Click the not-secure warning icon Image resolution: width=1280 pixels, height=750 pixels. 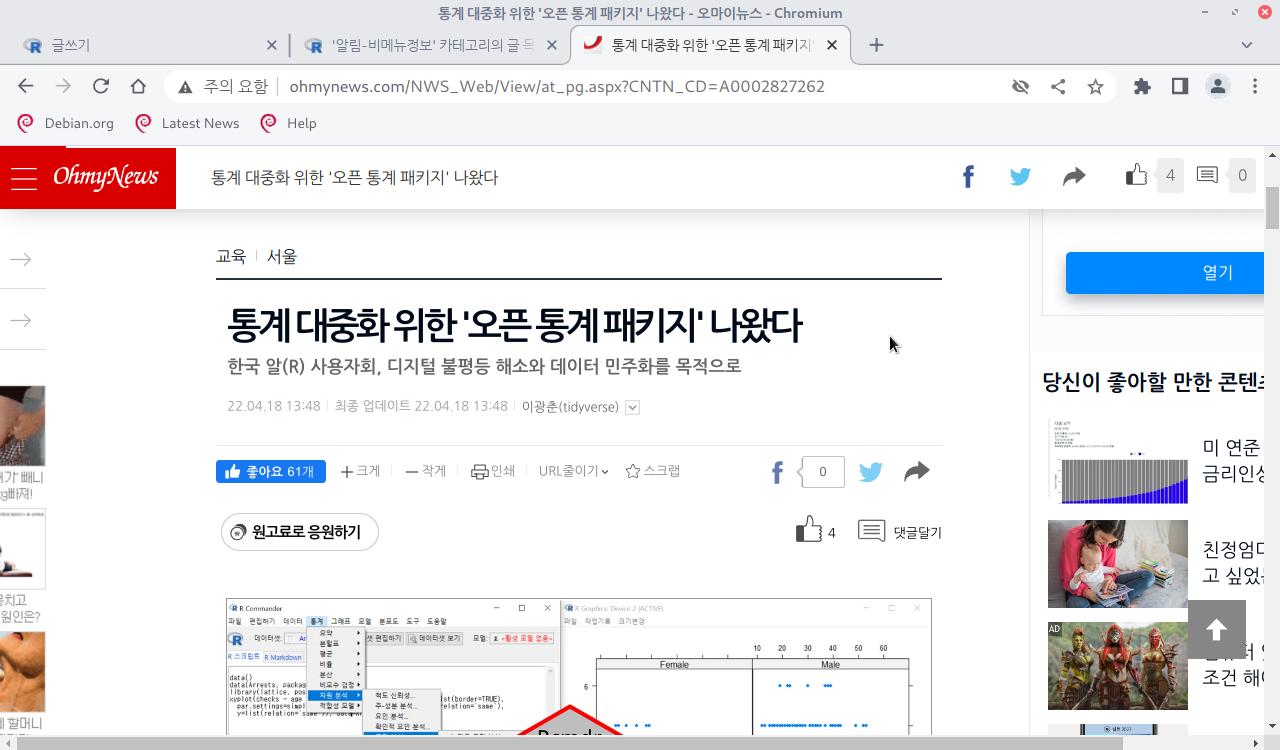coord(185,87)
